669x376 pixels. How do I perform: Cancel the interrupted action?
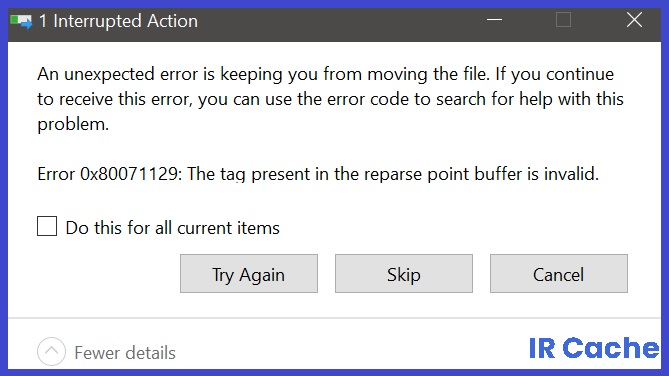(x=558, y=274)
